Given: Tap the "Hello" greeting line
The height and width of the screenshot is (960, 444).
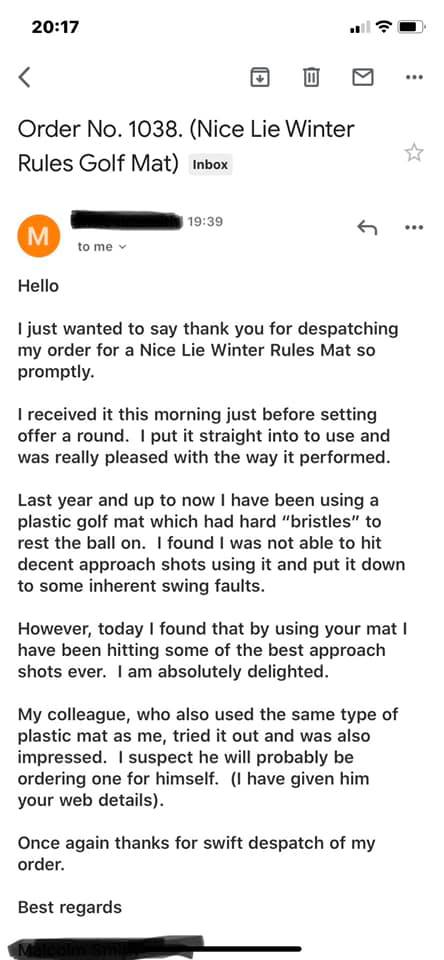Looking at the screenshot, I should pos(39,286).
